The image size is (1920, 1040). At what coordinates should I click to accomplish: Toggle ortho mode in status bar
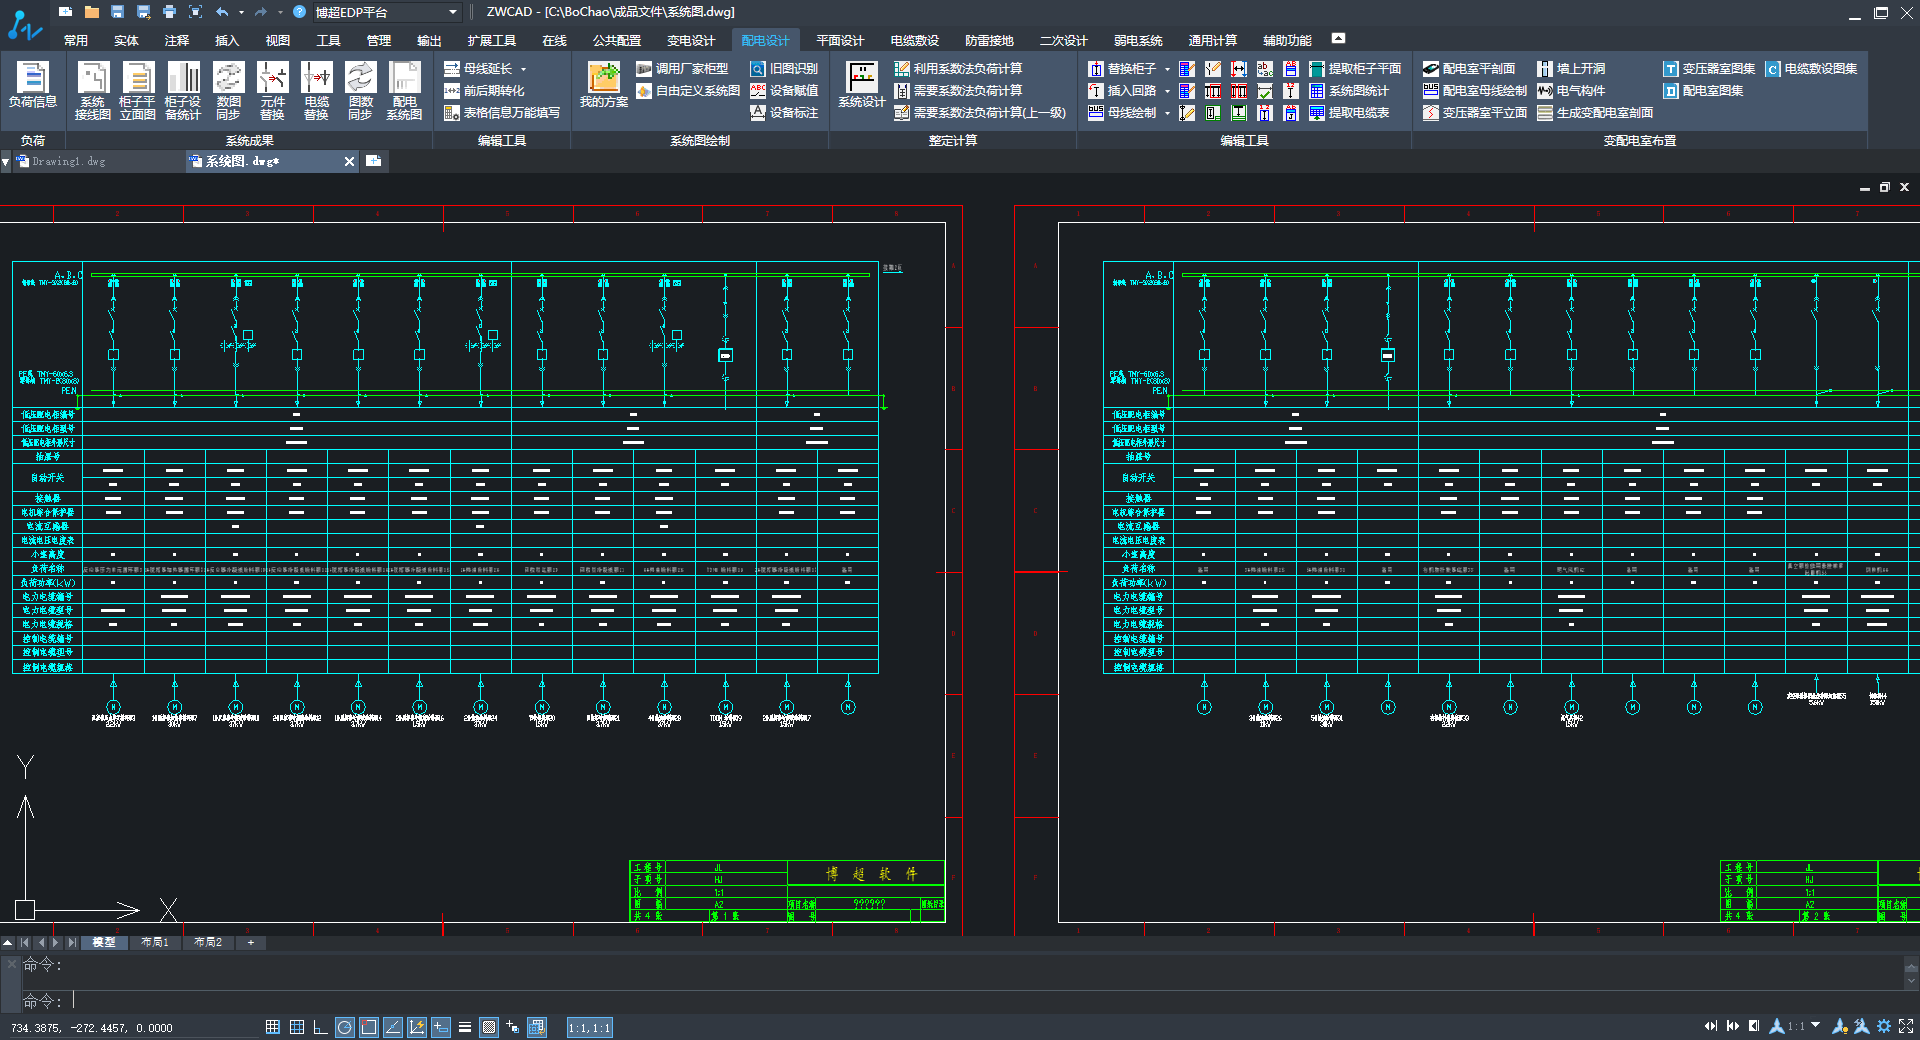click(x=320, y=1027)
